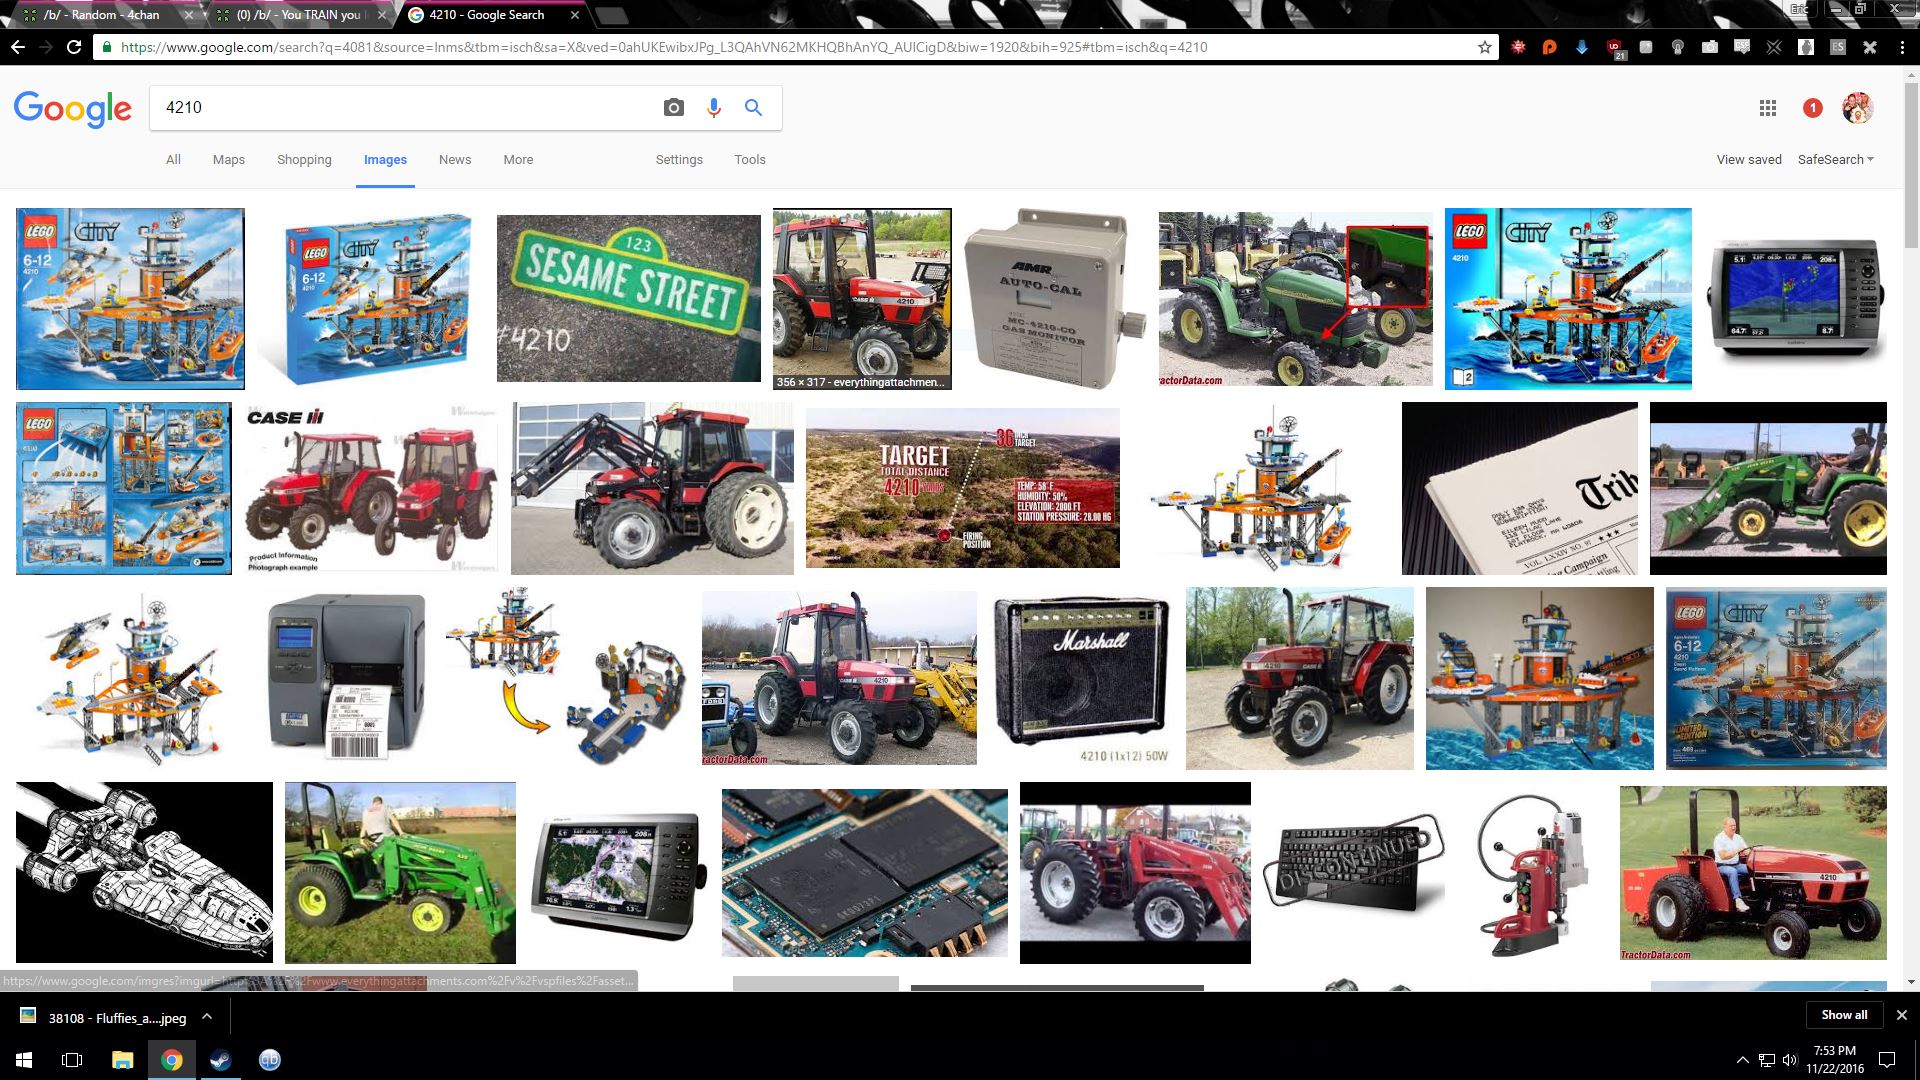Open the CASE IH two tractors image
Viewport: 1920px width, 1080px height.
tap(371, 488)
